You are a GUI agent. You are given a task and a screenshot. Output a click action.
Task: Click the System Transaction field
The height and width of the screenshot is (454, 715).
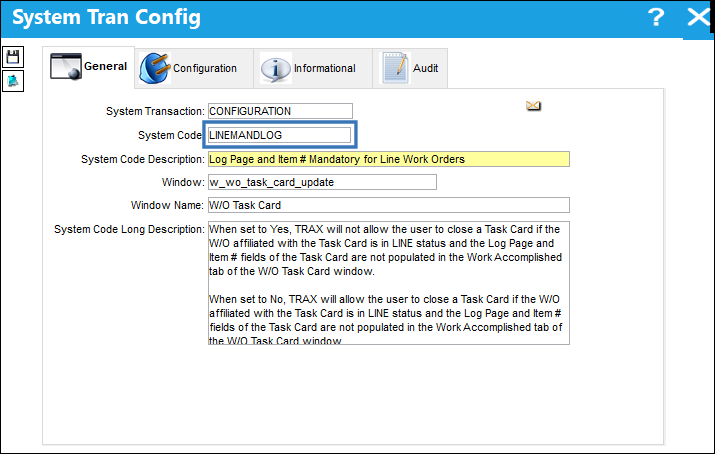coord(280,111)
